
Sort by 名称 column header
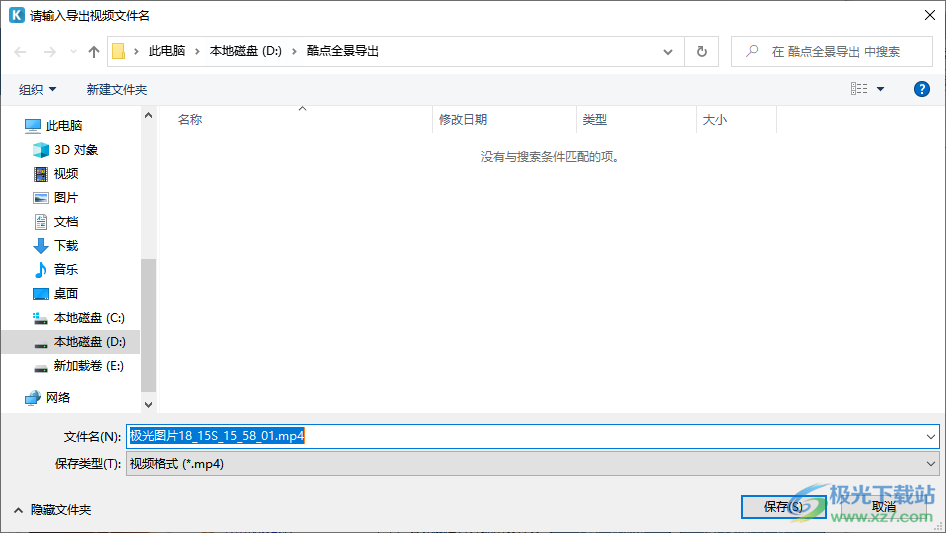pos(190,120)
